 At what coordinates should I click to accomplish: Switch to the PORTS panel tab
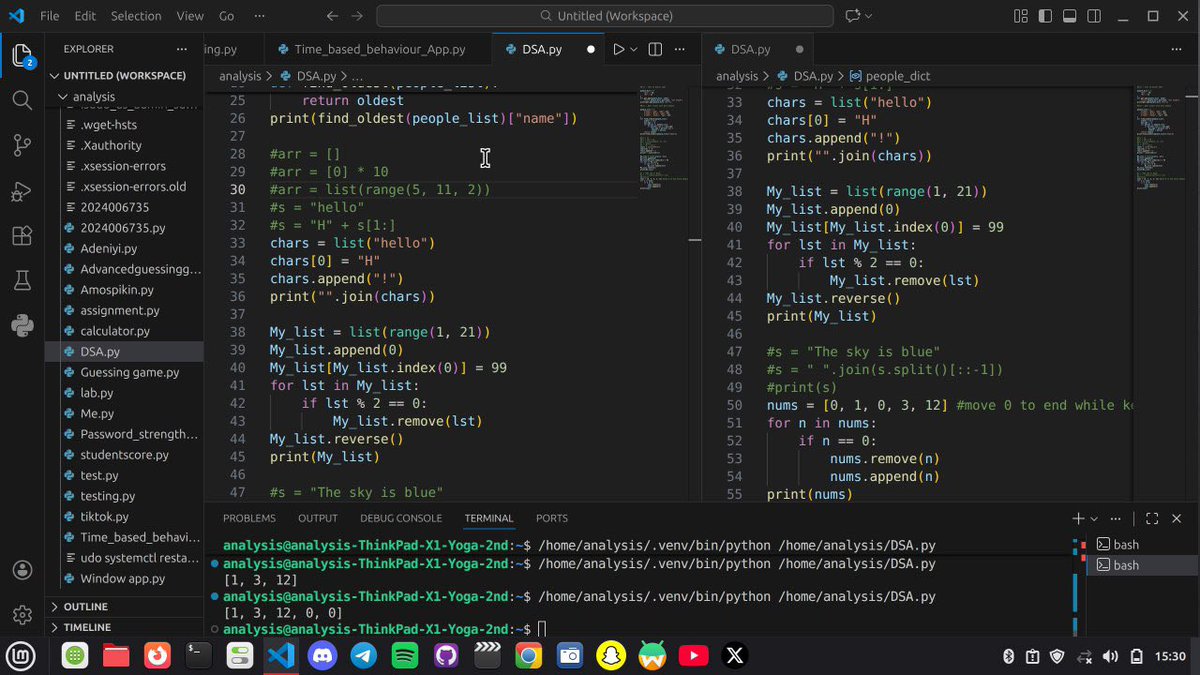point(552,518)
